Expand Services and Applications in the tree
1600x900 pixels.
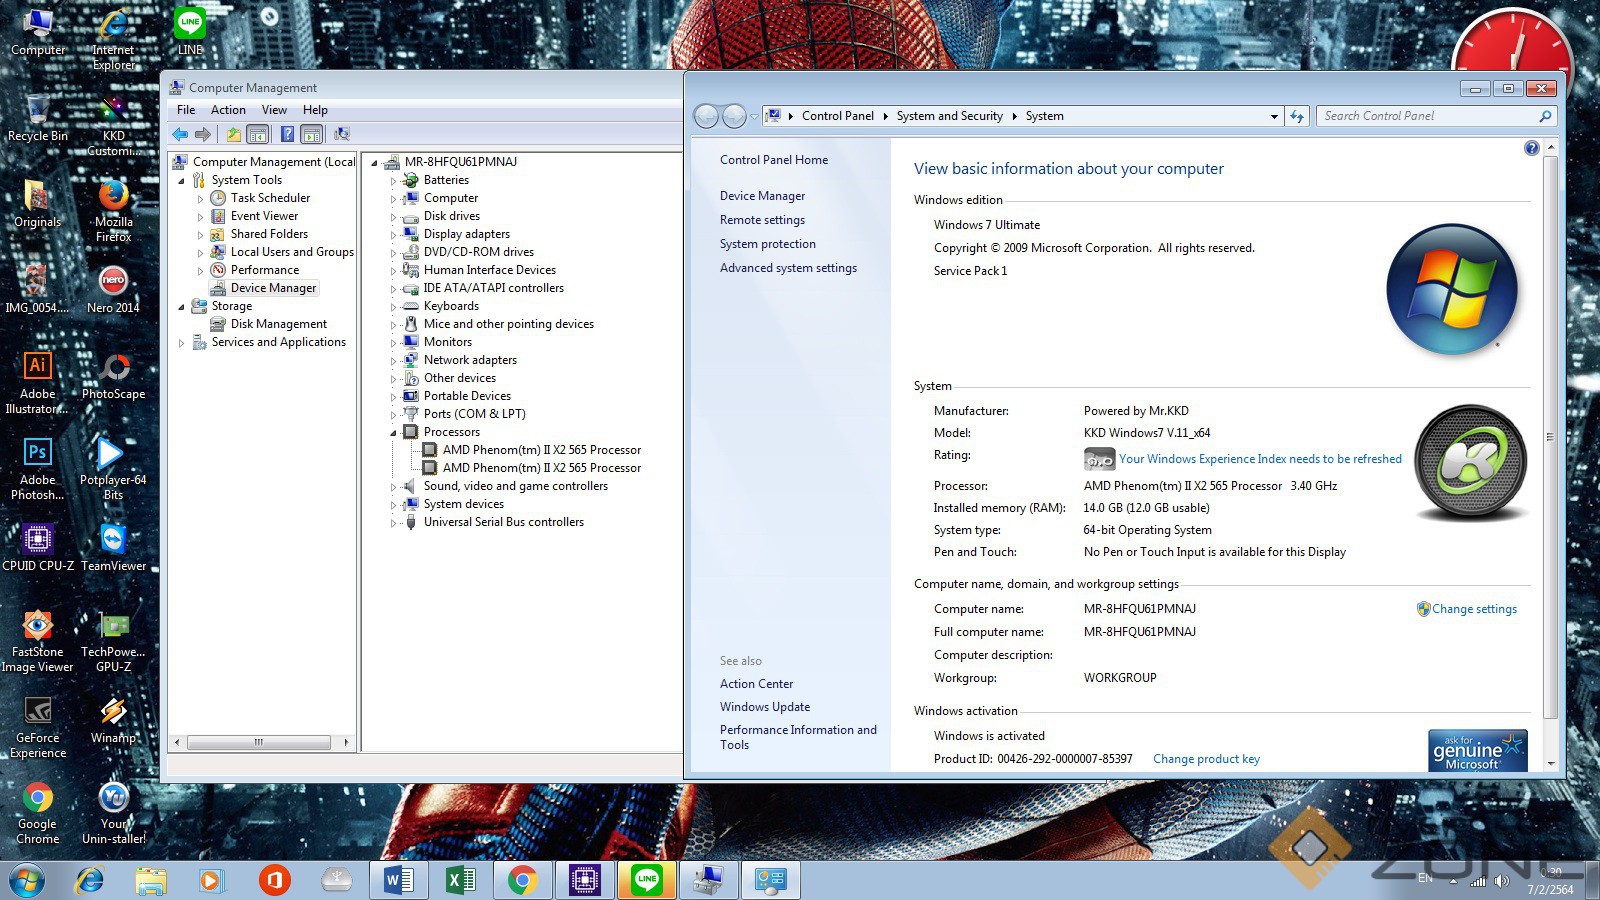(x=181, y=342)
